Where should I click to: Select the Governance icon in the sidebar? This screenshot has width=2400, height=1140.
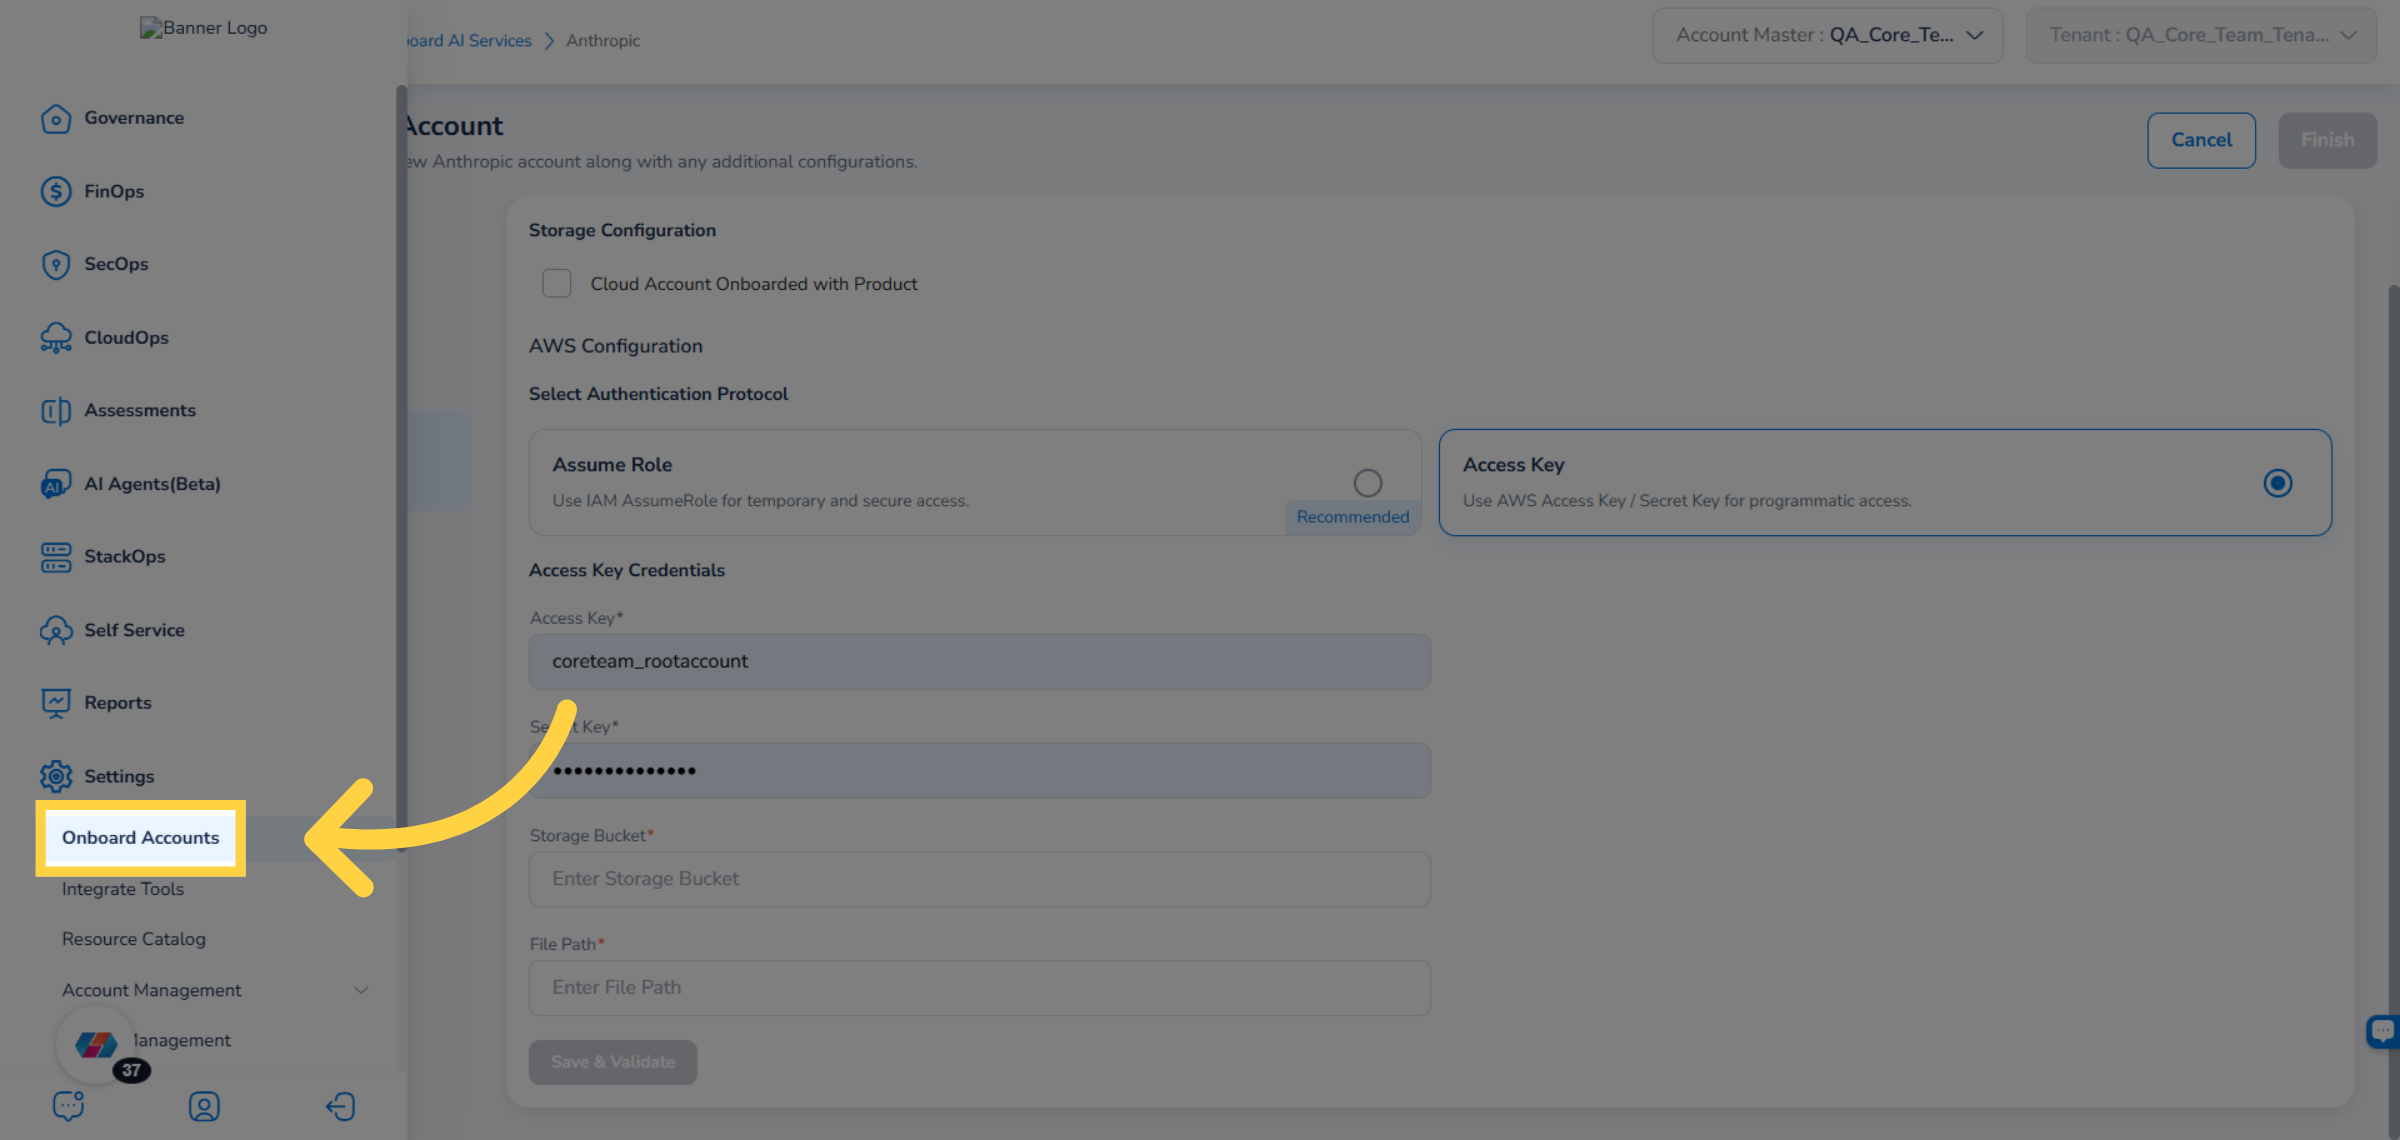[x=56, y=118]
